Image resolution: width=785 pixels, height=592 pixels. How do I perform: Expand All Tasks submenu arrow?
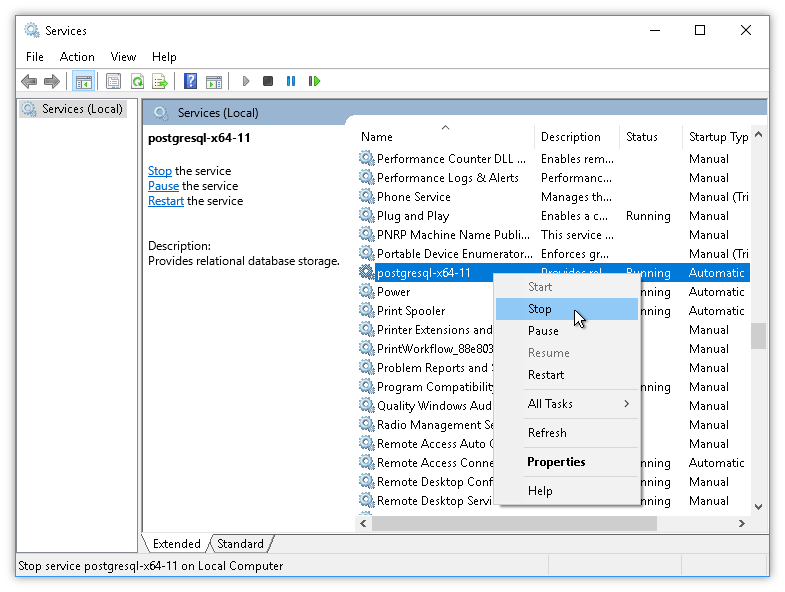[626, 404]
